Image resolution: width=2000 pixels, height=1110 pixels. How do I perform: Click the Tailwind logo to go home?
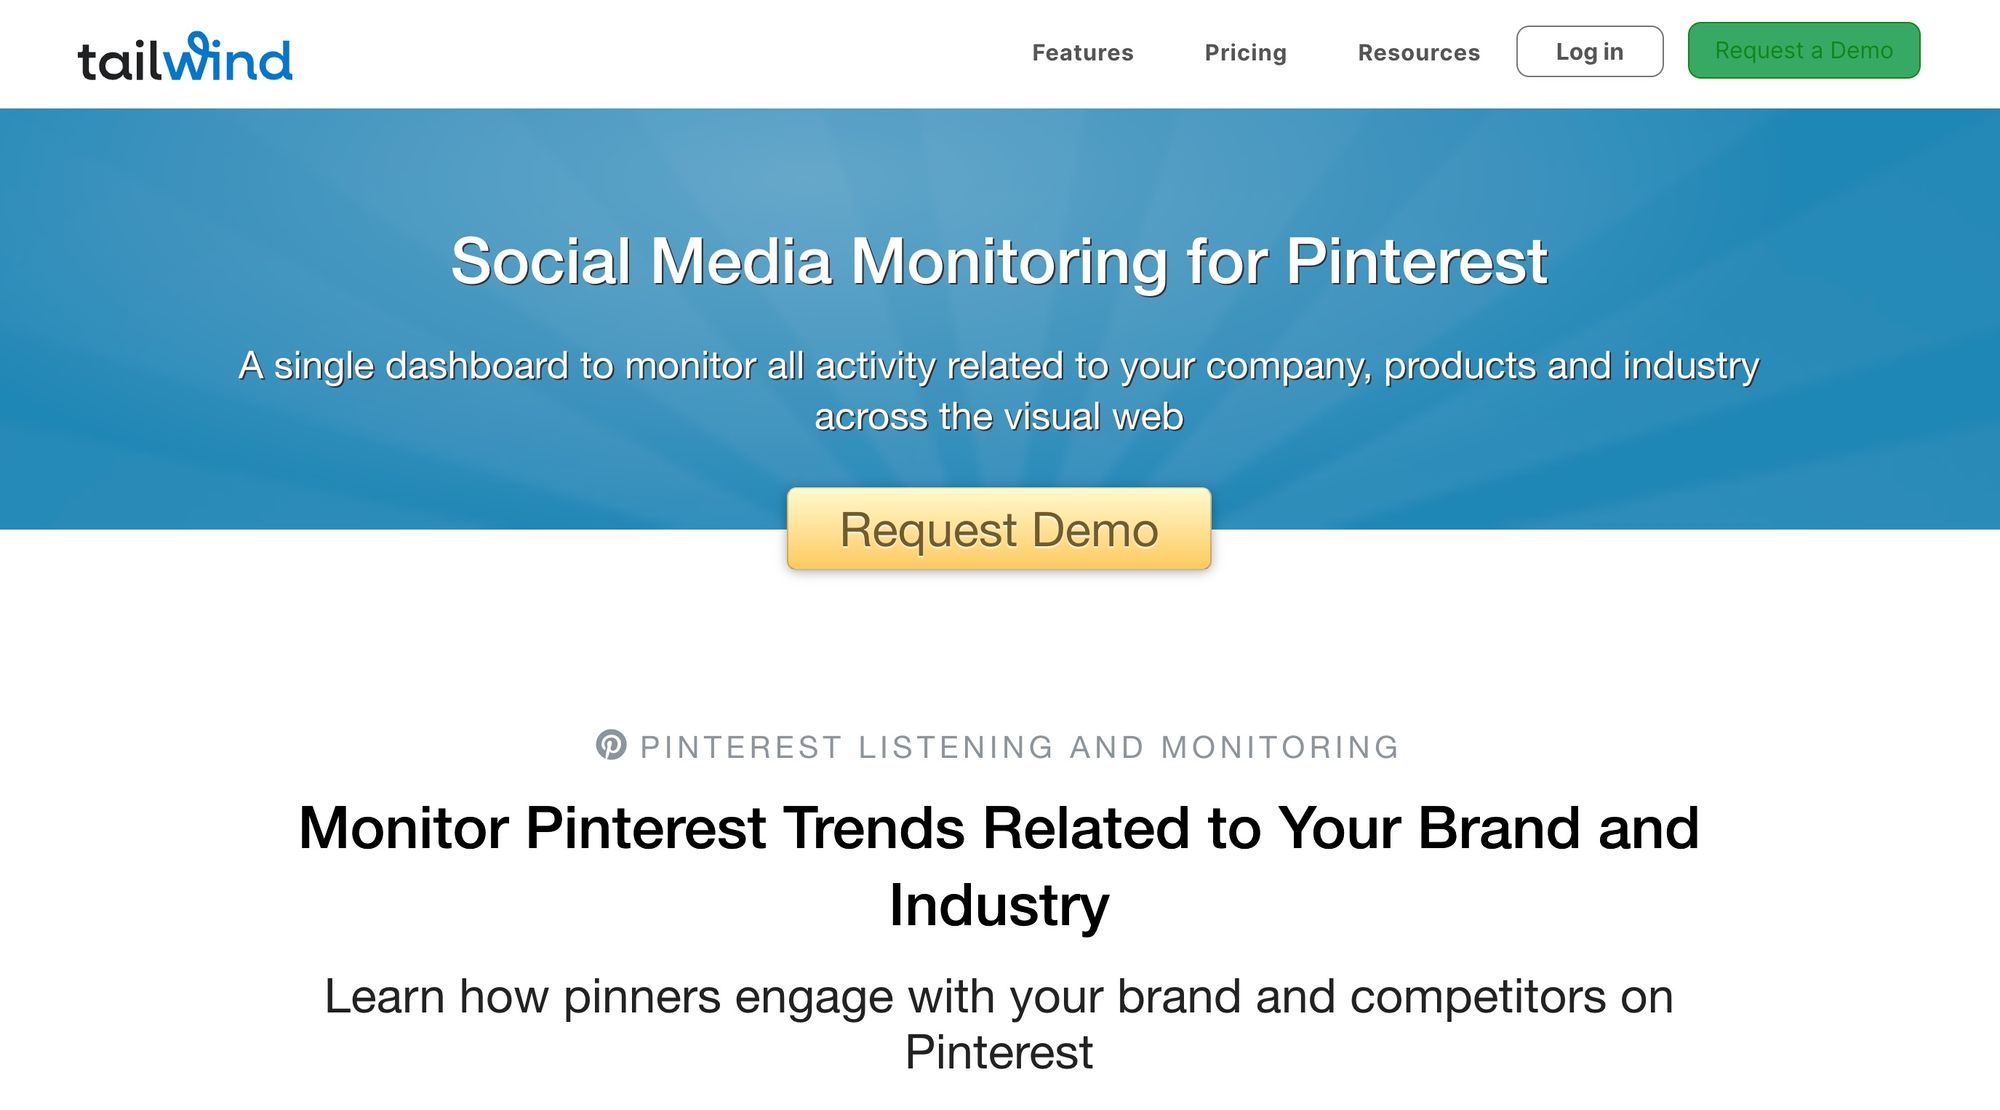[x=183, y=55]
